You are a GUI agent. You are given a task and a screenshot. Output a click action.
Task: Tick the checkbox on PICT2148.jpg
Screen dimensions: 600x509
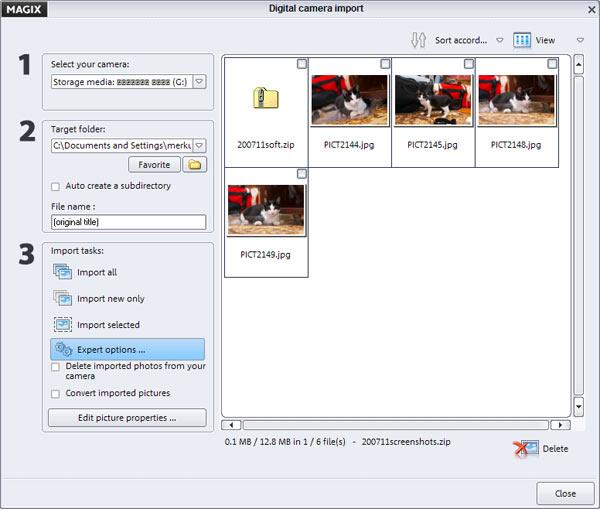pyautogui.click(x=552, y=64)
